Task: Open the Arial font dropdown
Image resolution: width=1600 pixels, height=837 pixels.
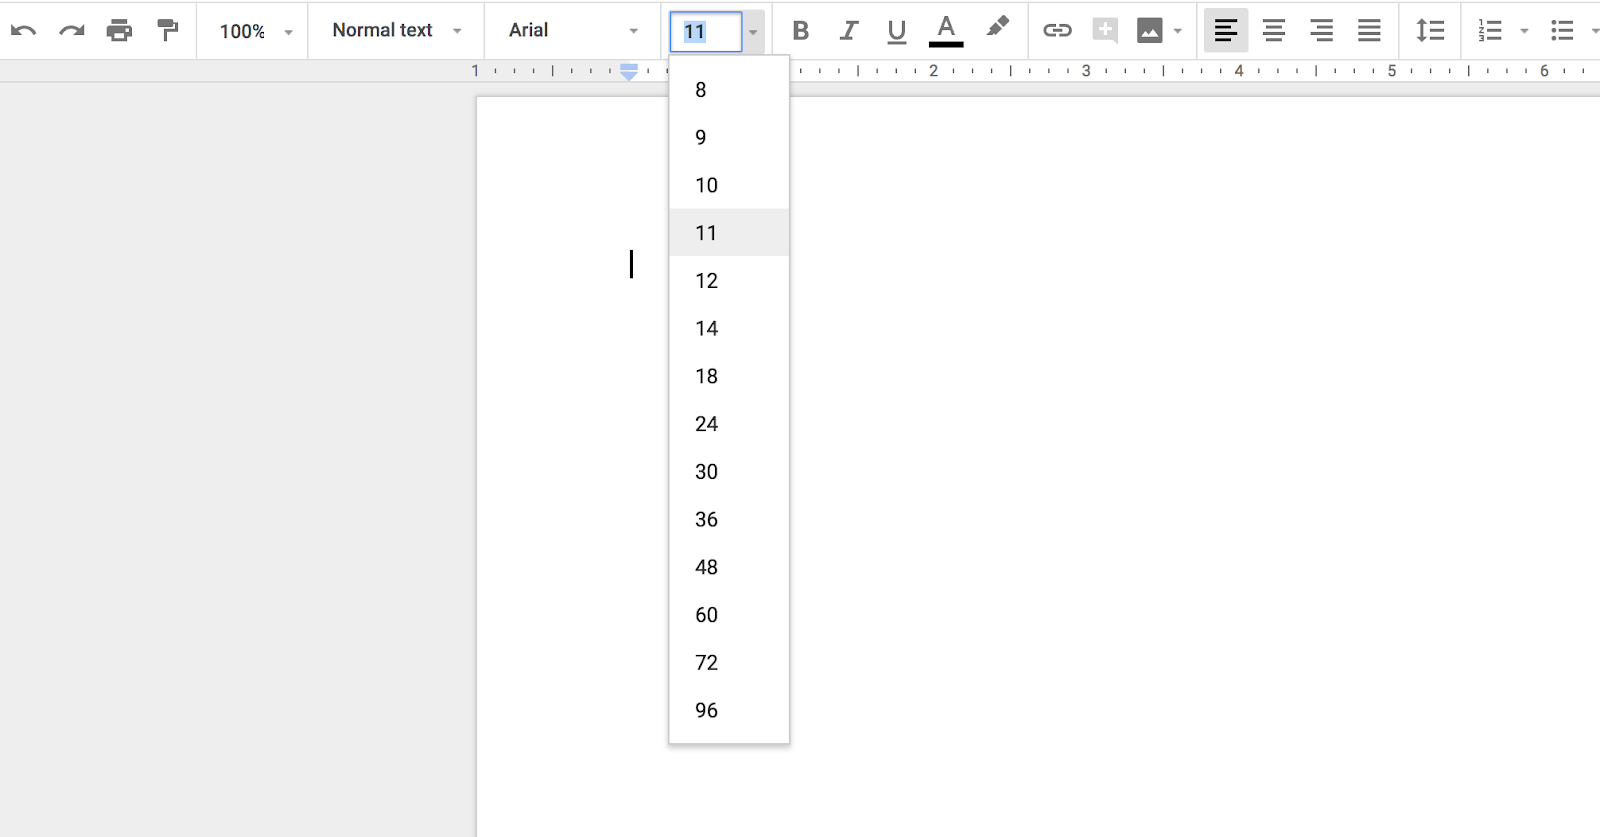Action: [x=572, y=31]
